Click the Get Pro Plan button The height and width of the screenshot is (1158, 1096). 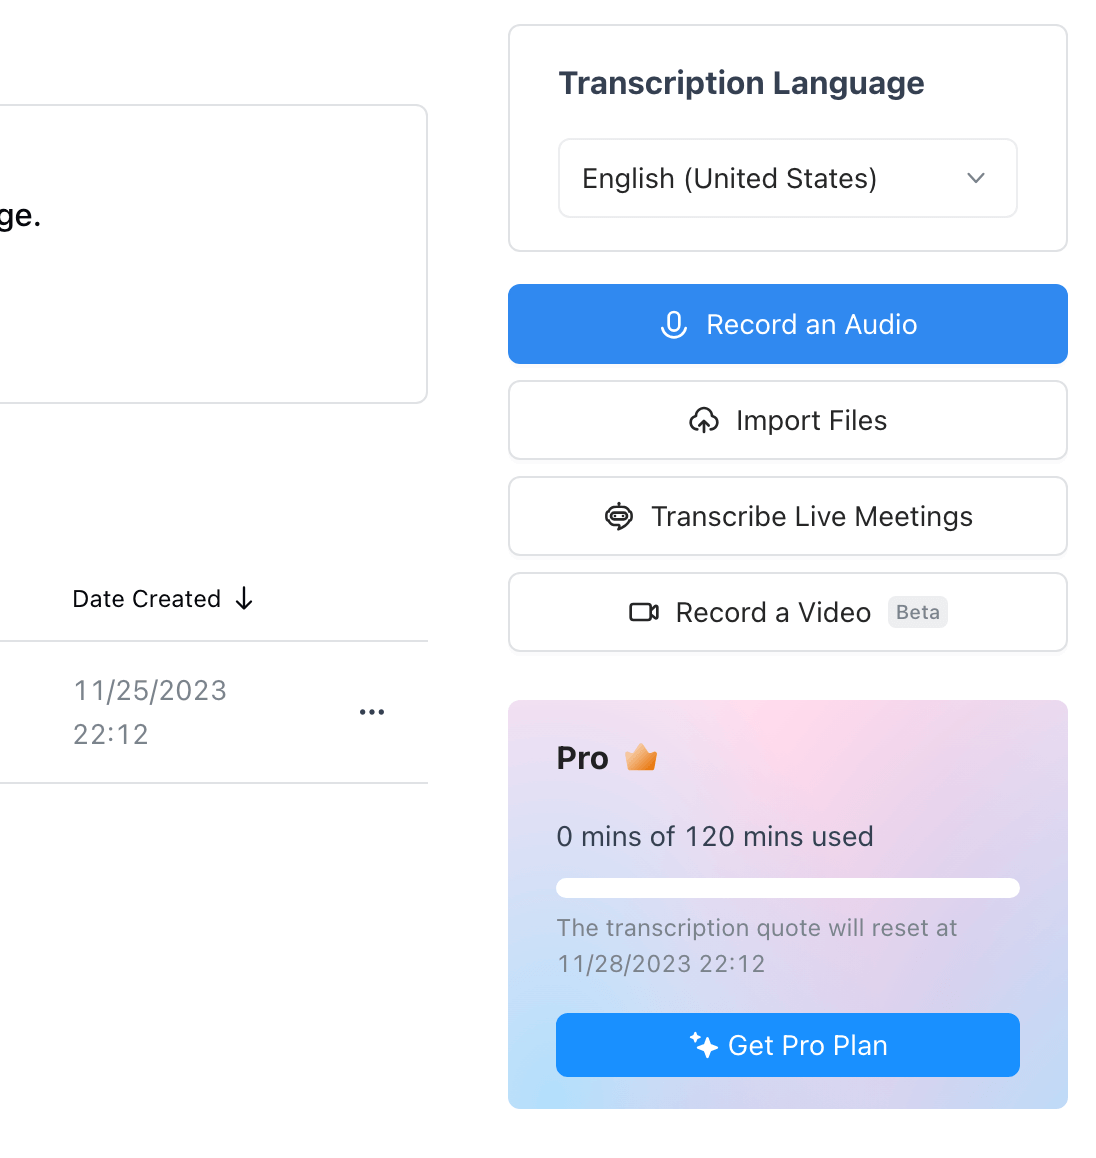click(787, 1045)
